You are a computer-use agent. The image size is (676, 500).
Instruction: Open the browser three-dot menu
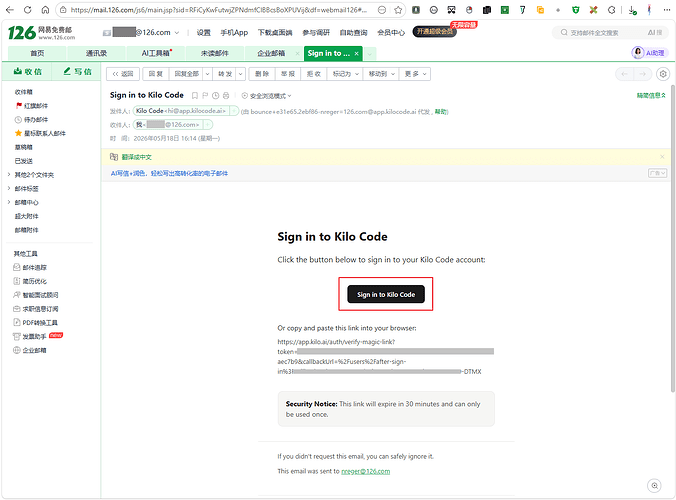[x=667, y=10]
